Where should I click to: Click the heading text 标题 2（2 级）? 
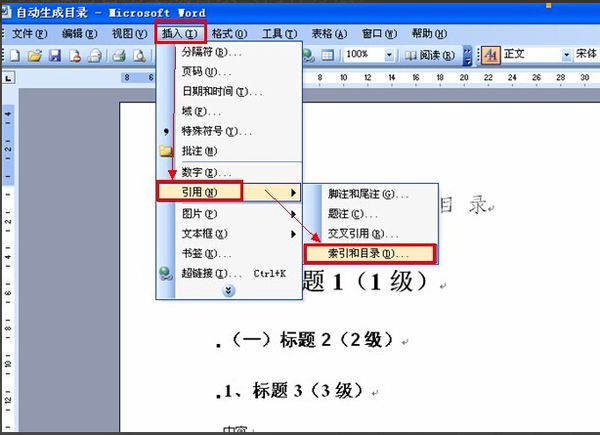coord(337,340)
